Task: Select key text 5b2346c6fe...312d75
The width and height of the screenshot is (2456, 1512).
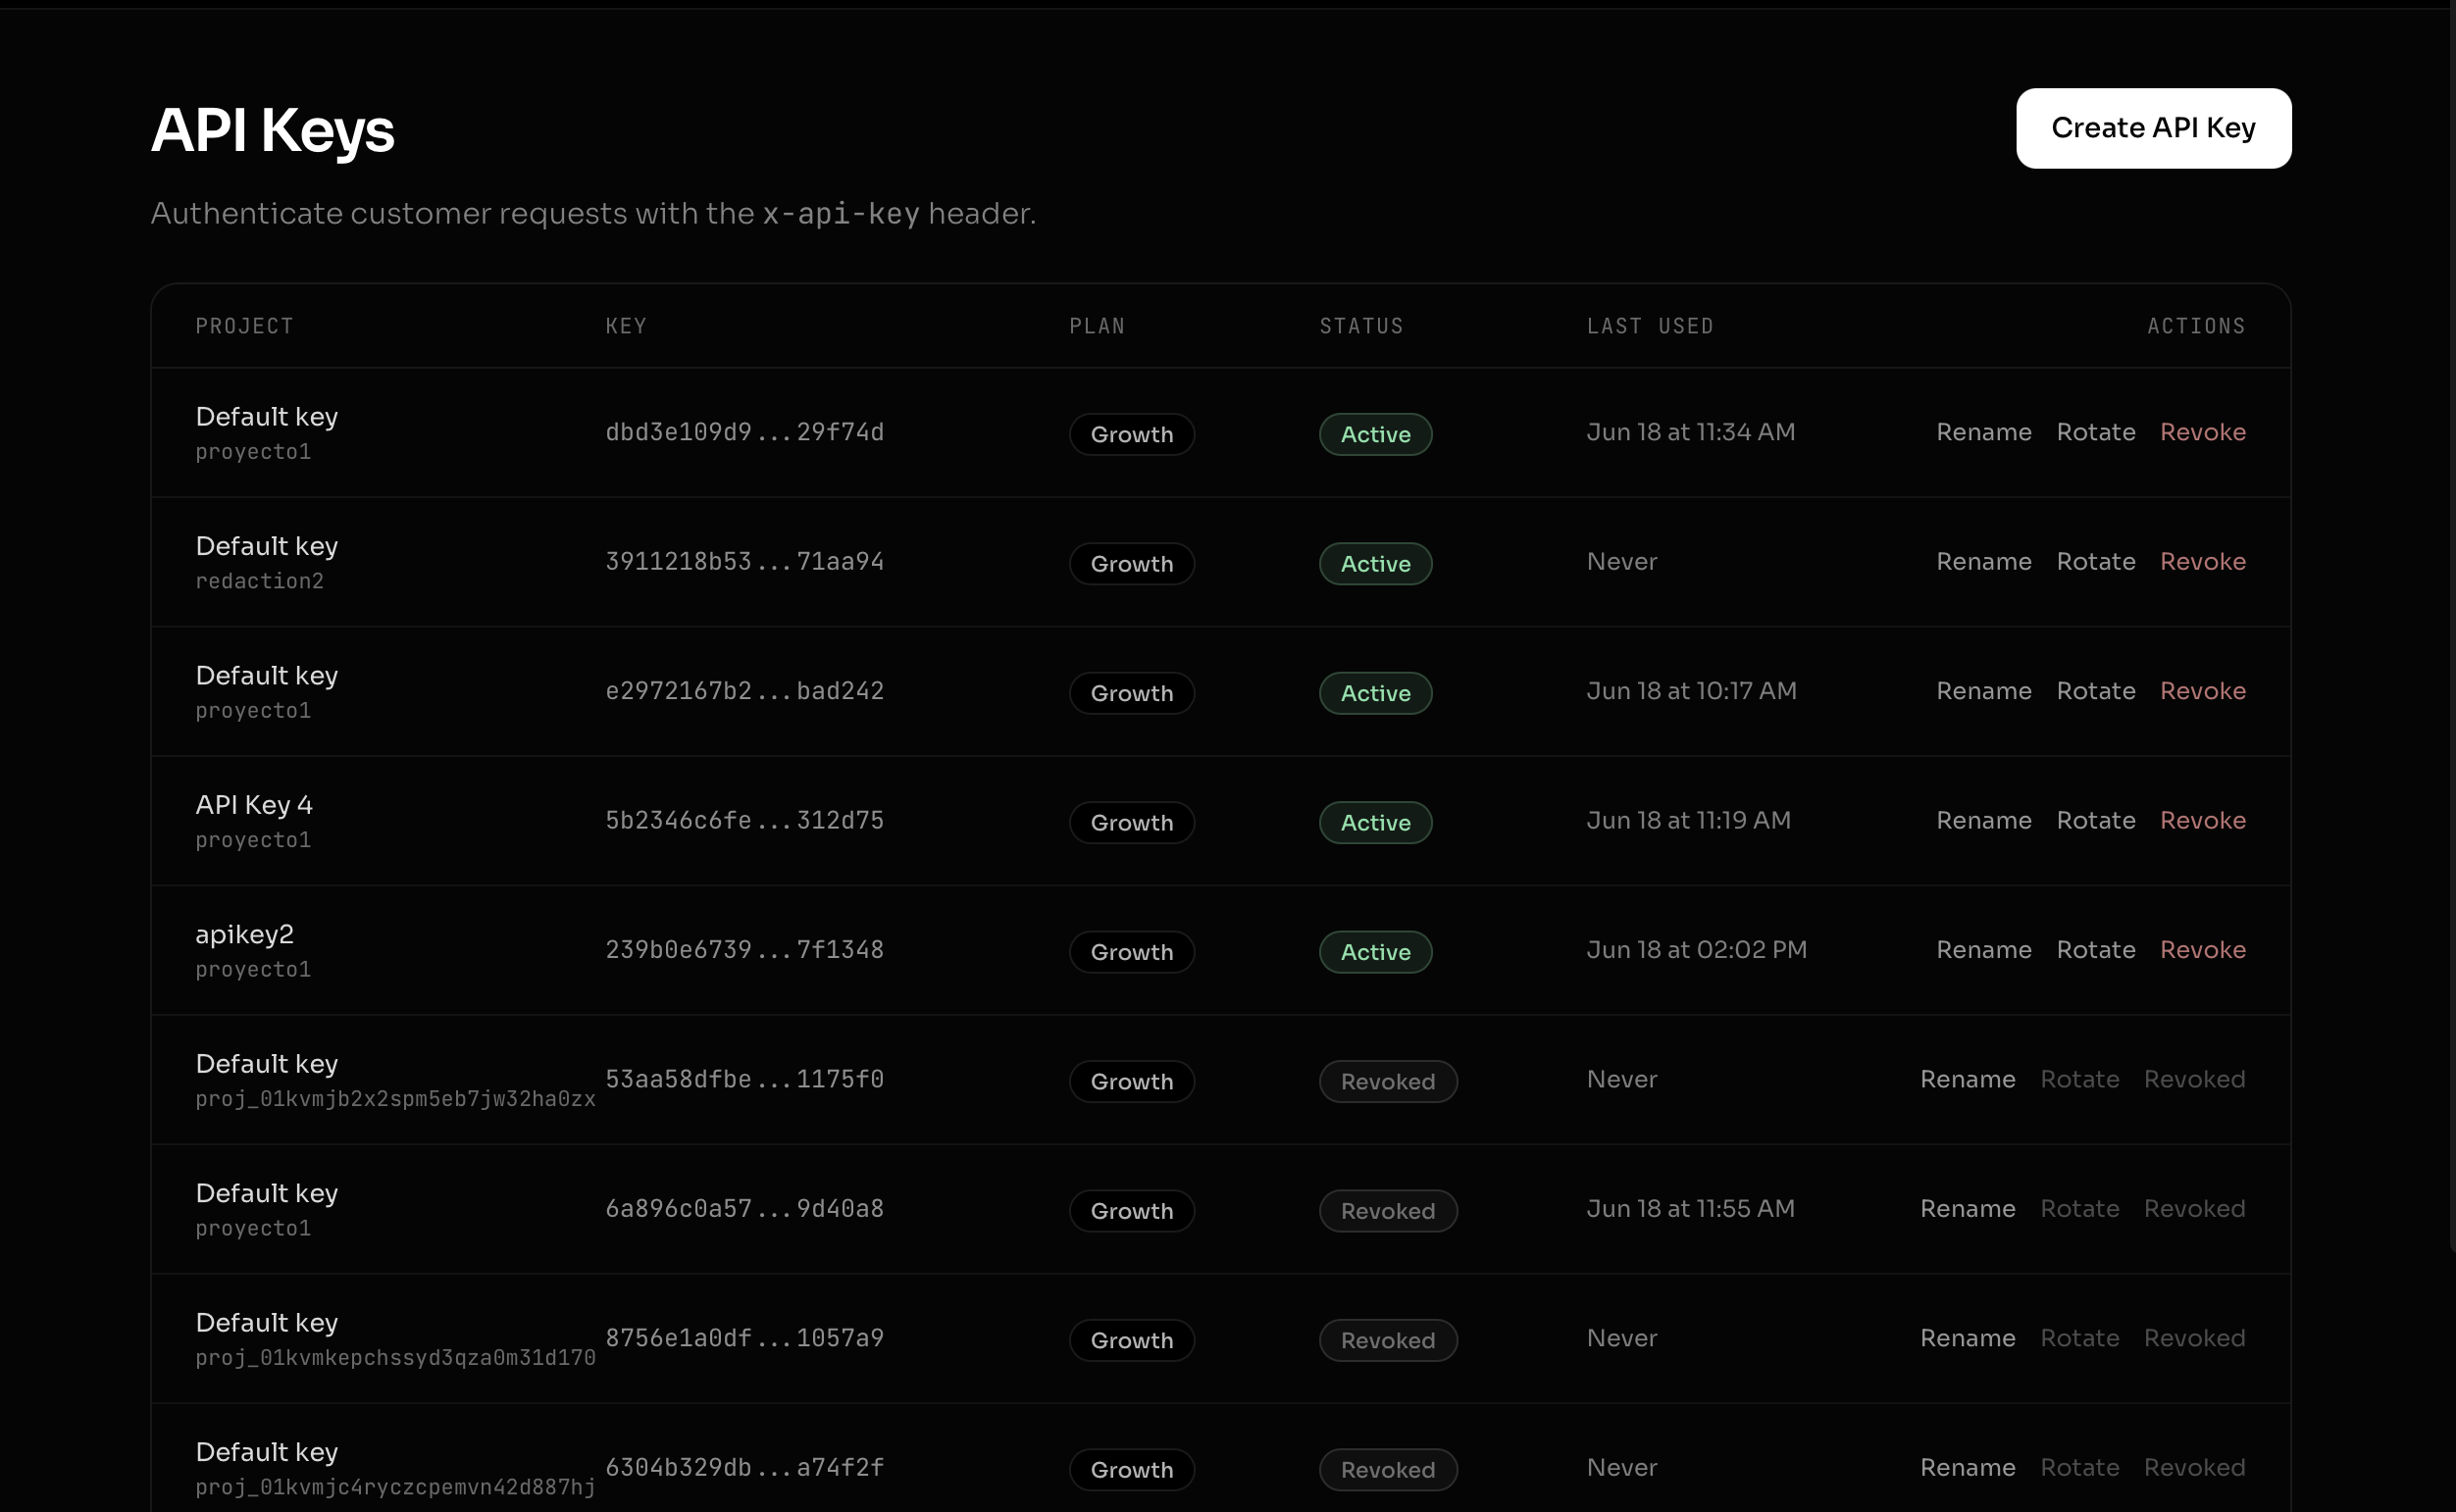Action: click(x=744, y=820)
